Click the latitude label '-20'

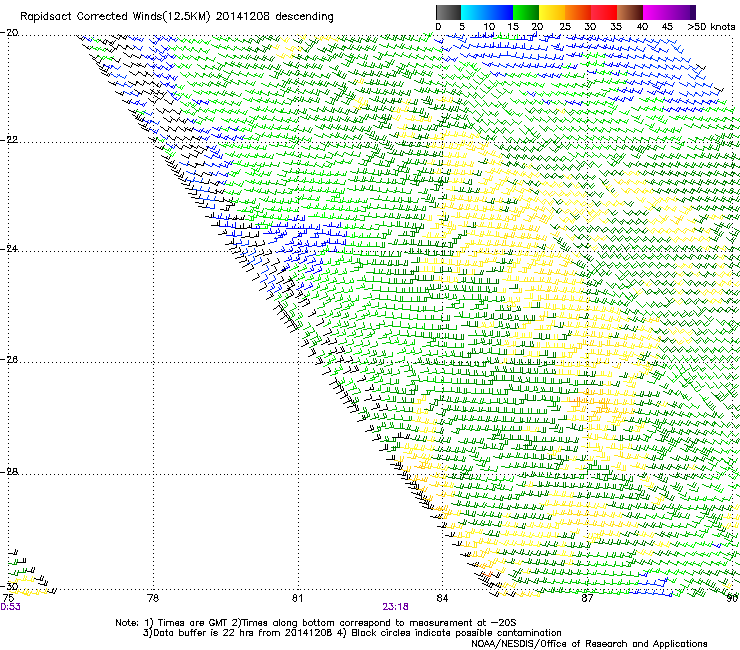(x=9, y=33)
